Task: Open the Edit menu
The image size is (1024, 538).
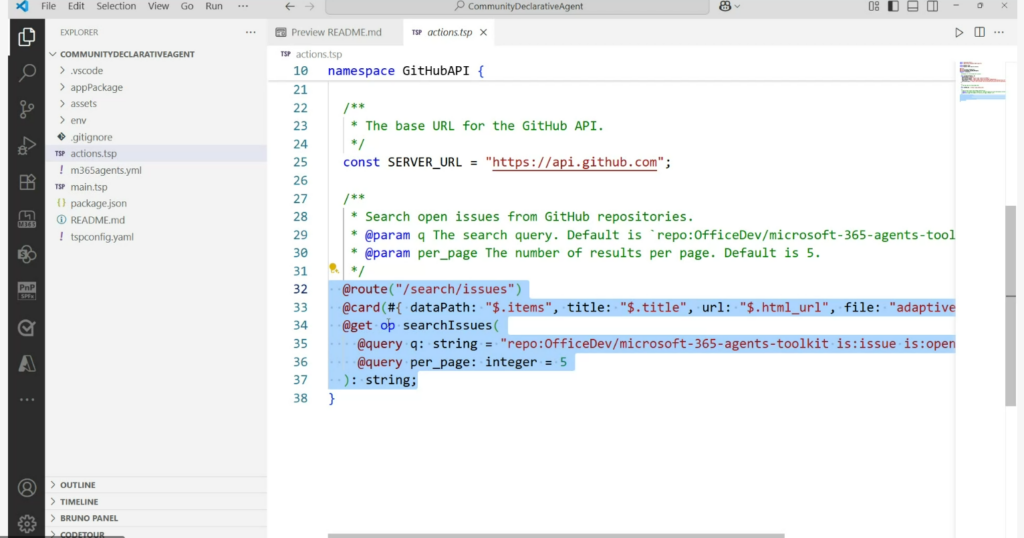Action: pos(76,7)
